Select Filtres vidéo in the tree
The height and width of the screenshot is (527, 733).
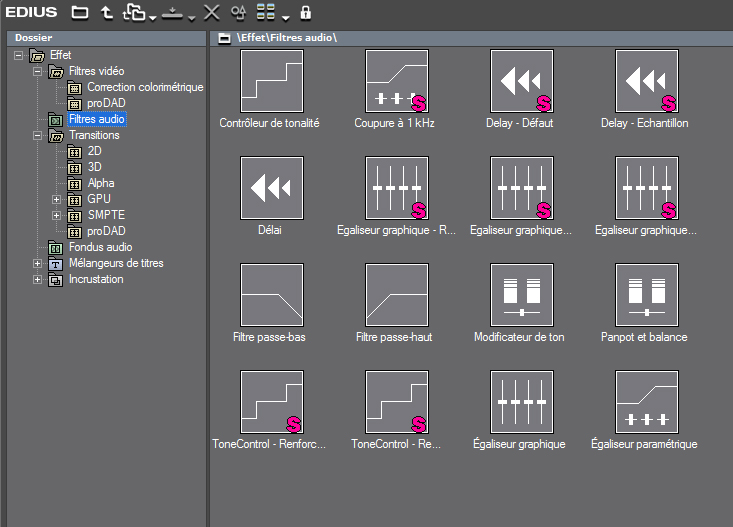97,71
